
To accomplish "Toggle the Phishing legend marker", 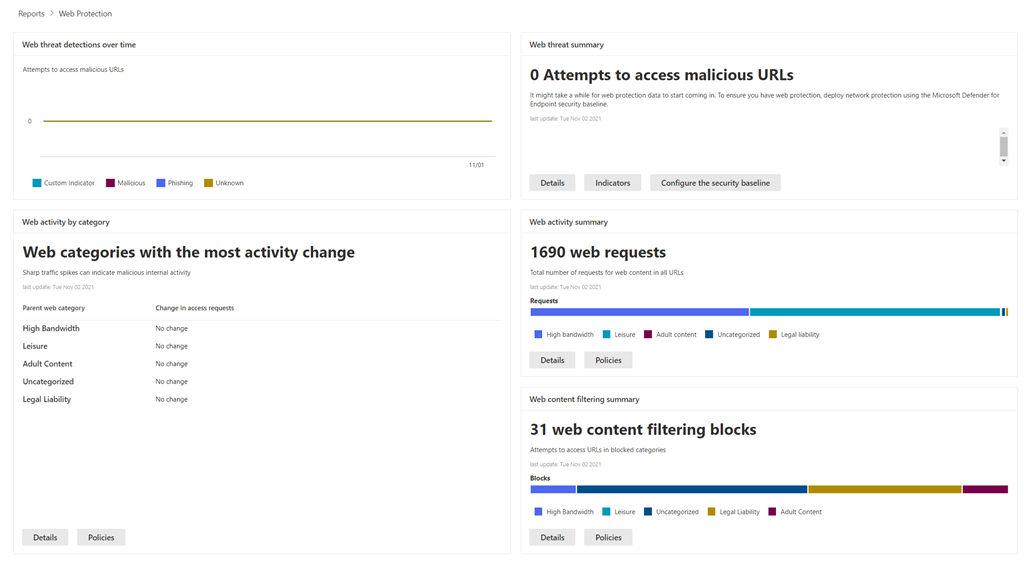I will coord(161,183).
